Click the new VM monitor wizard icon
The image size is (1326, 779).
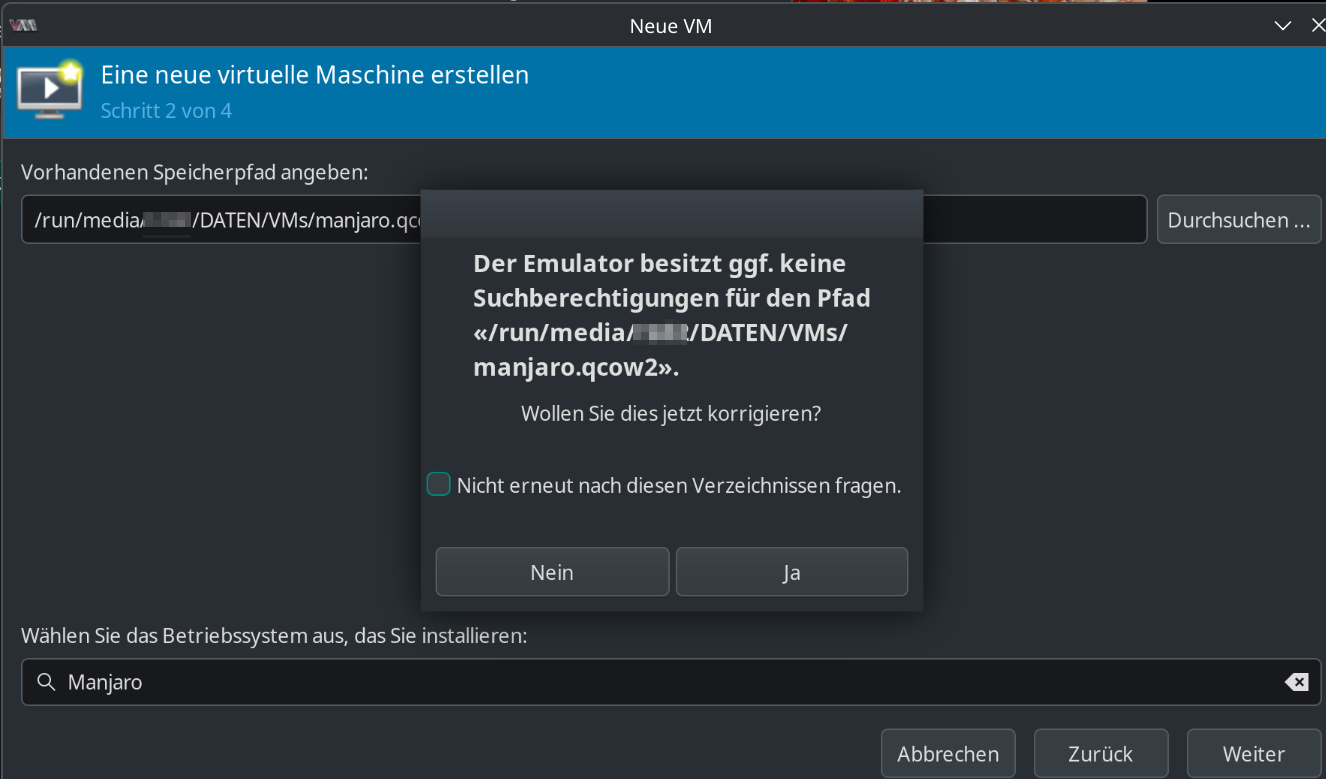click(x=50, y=90)
